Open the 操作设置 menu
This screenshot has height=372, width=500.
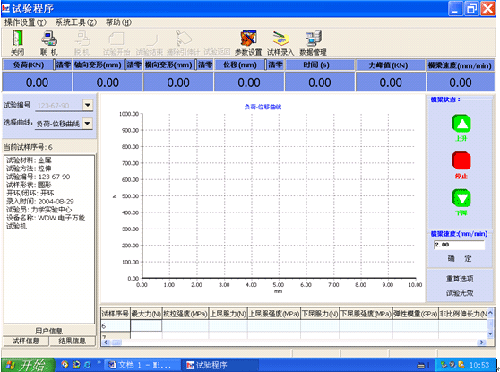25,23
